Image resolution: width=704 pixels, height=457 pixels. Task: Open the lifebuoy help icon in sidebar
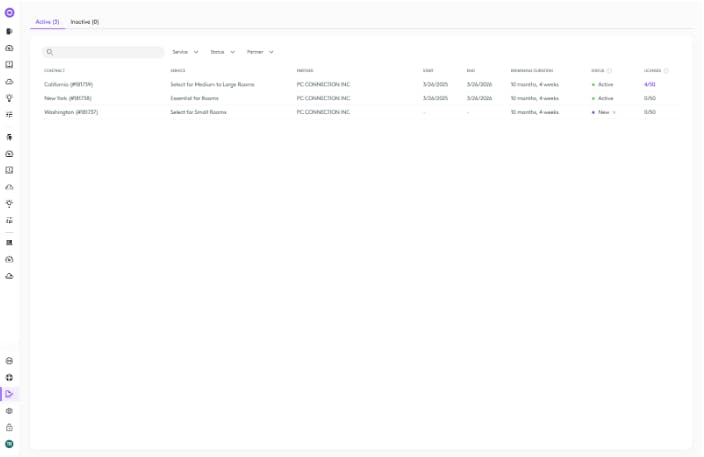(9, 378)
